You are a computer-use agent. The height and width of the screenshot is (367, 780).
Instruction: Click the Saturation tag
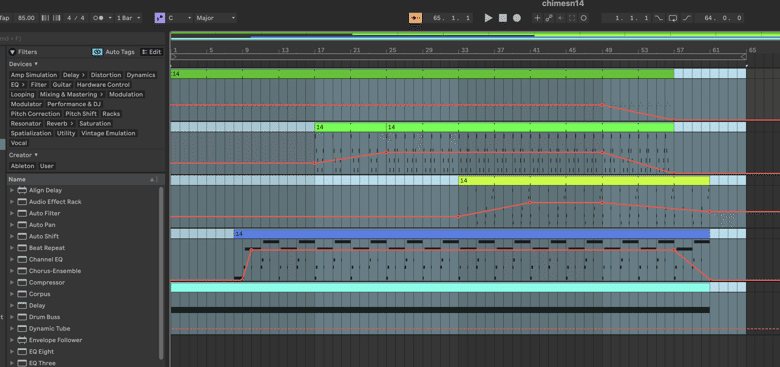click(95, 123)
